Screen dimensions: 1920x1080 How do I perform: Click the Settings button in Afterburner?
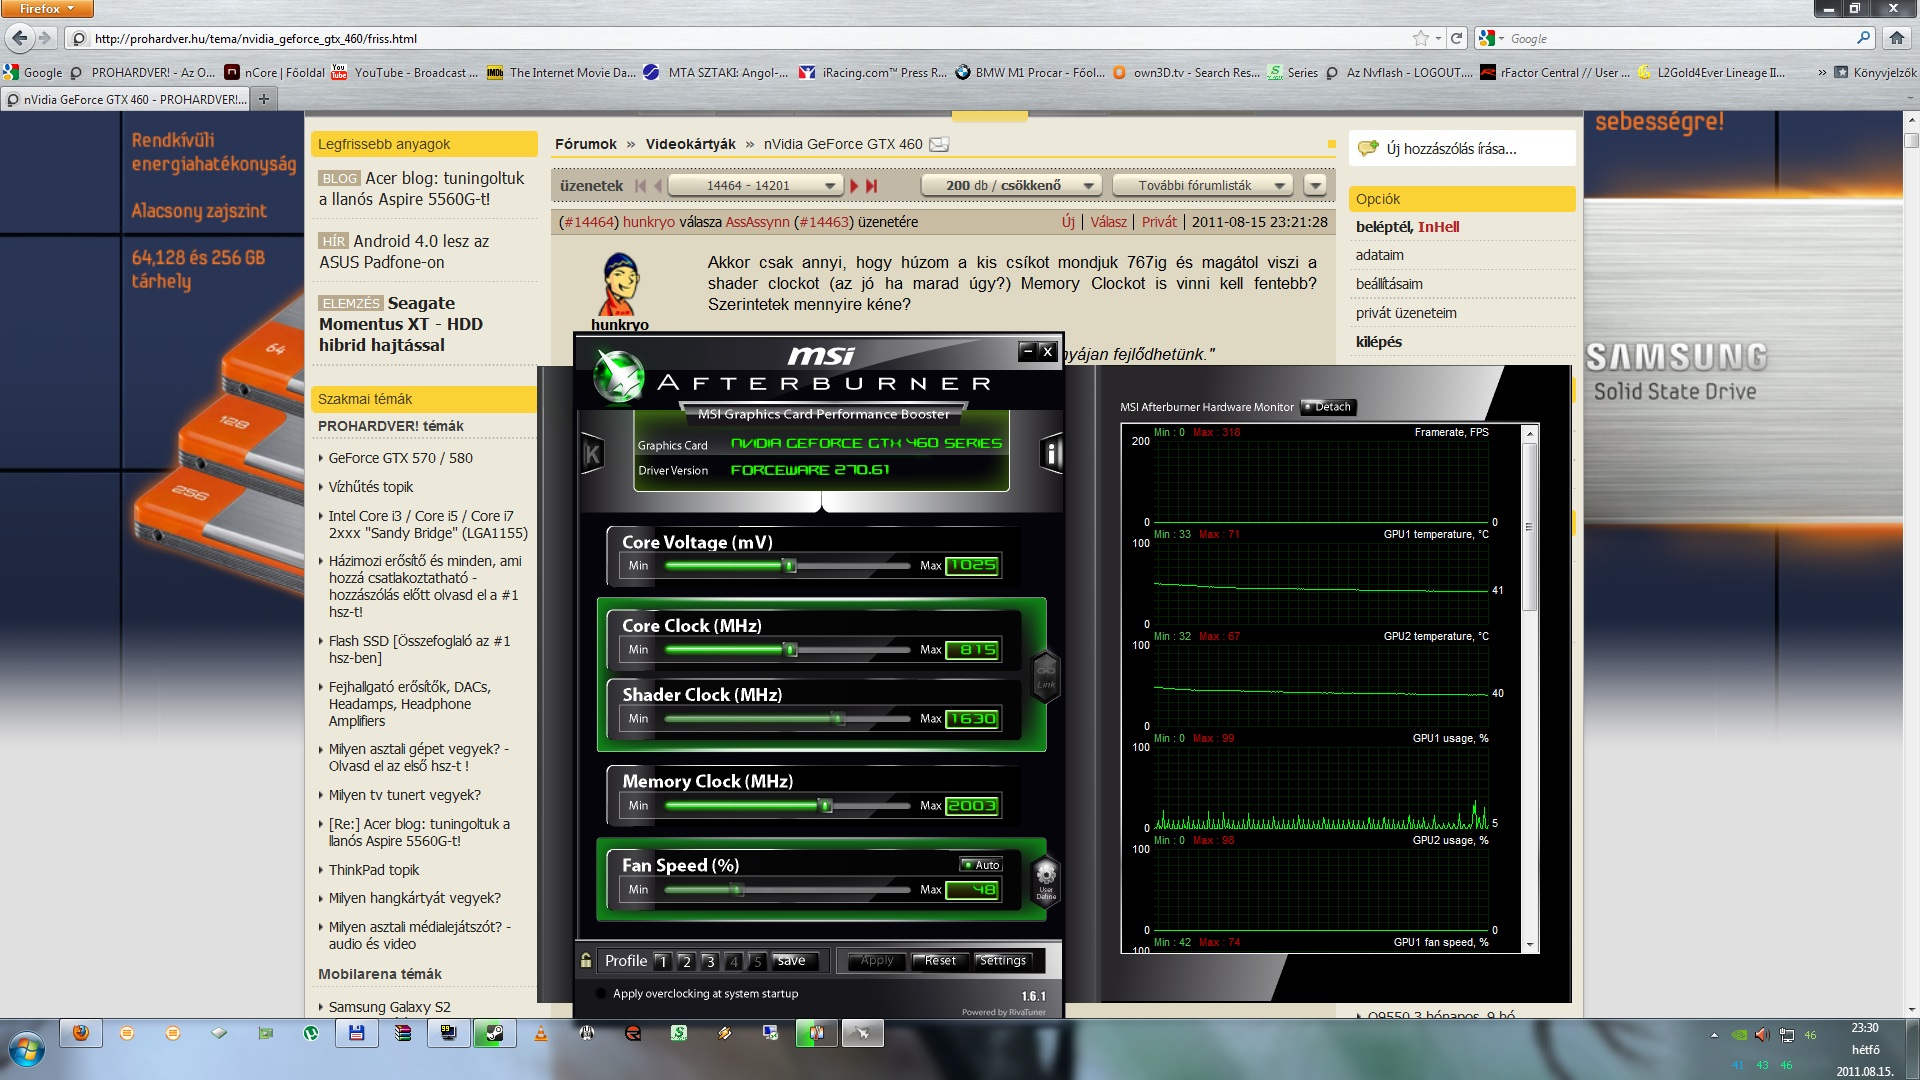pos(1002,961)
